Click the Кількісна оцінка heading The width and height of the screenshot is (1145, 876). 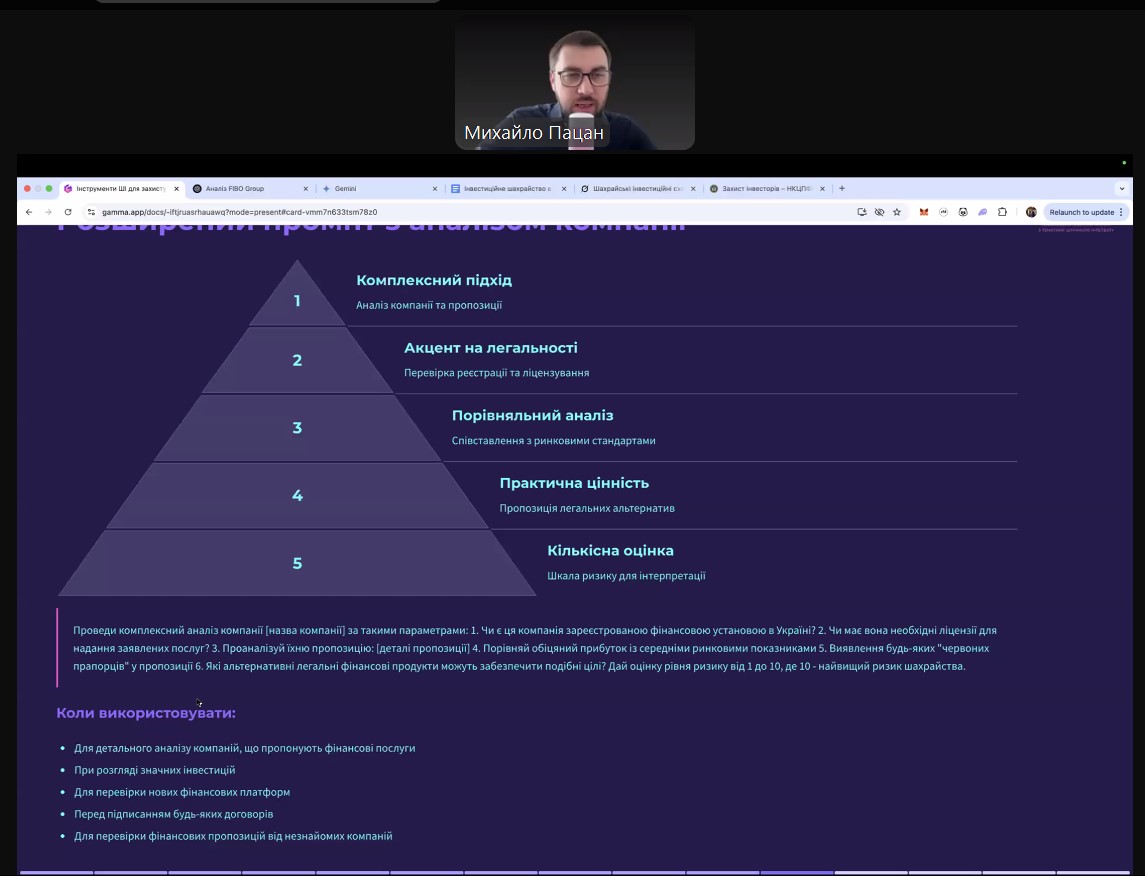click(610, 550)
